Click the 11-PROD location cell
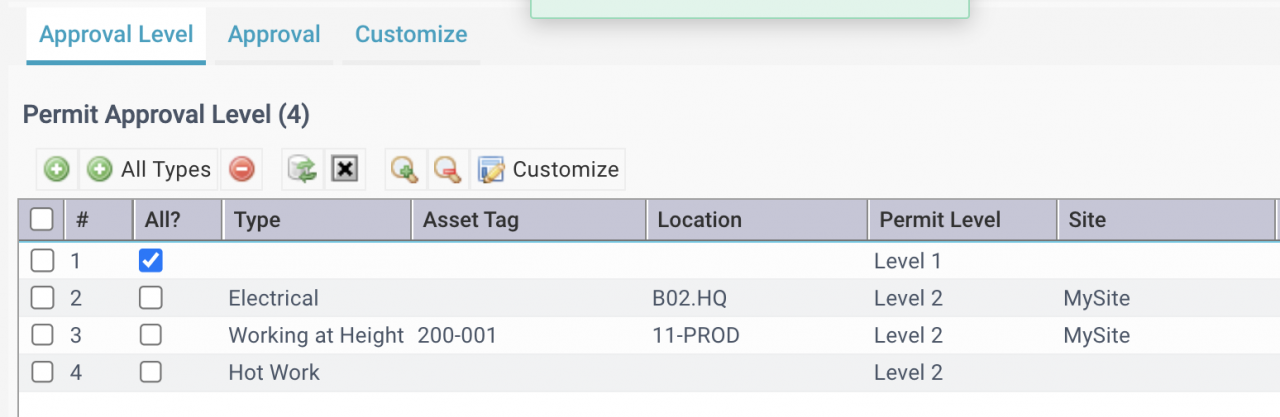 click(x=696, y=335)
